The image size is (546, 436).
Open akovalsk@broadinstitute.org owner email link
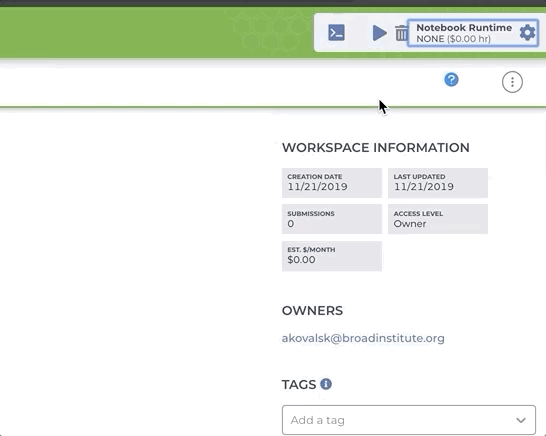(x=363, y=338)
